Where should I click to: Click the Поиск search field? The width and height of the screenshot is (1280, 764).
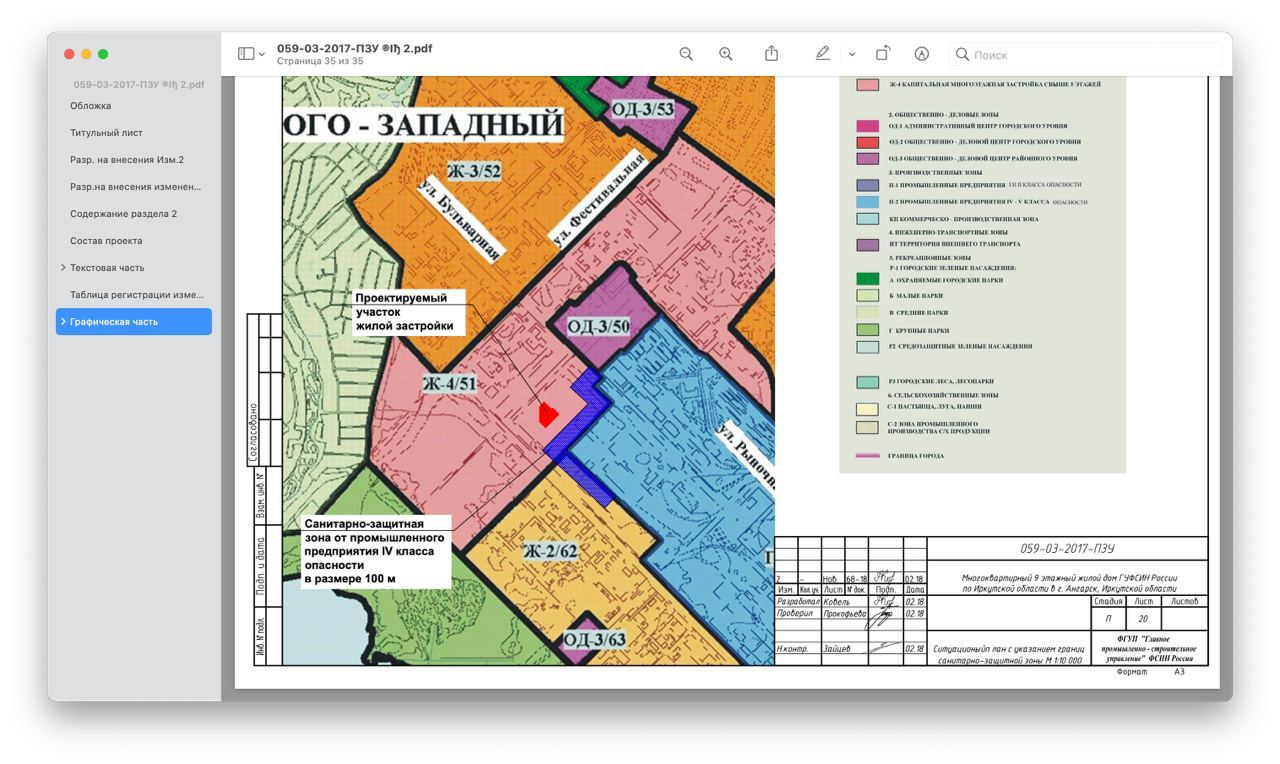pos(1085,54)
